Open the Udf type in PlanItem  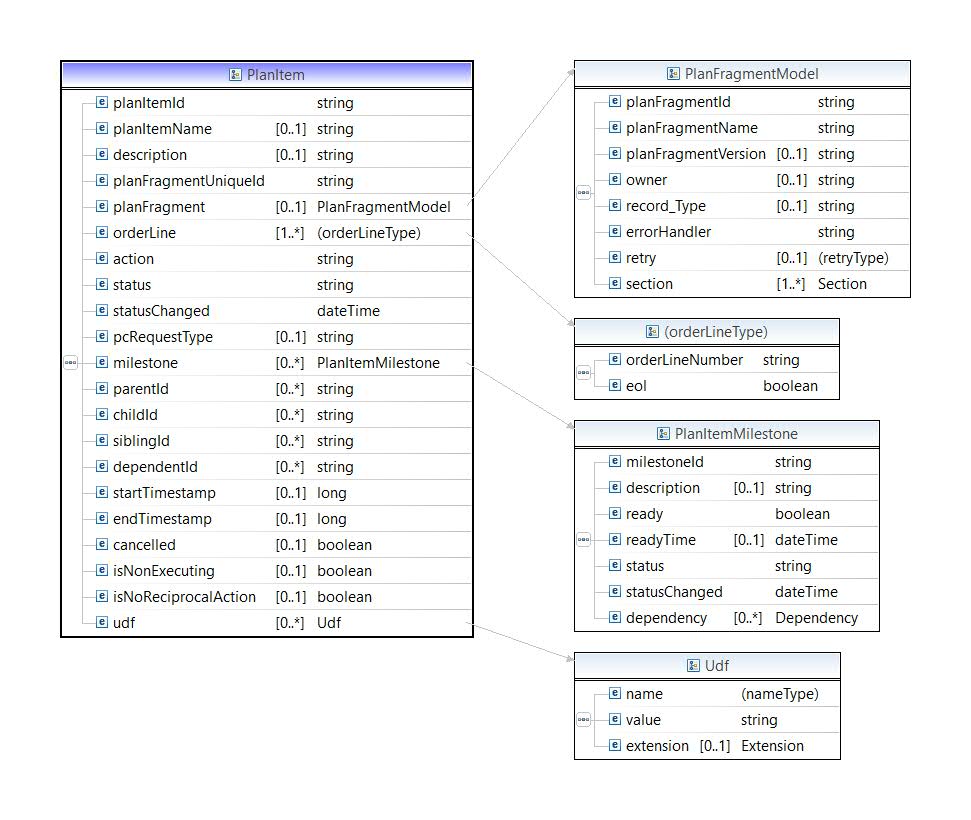329,623
